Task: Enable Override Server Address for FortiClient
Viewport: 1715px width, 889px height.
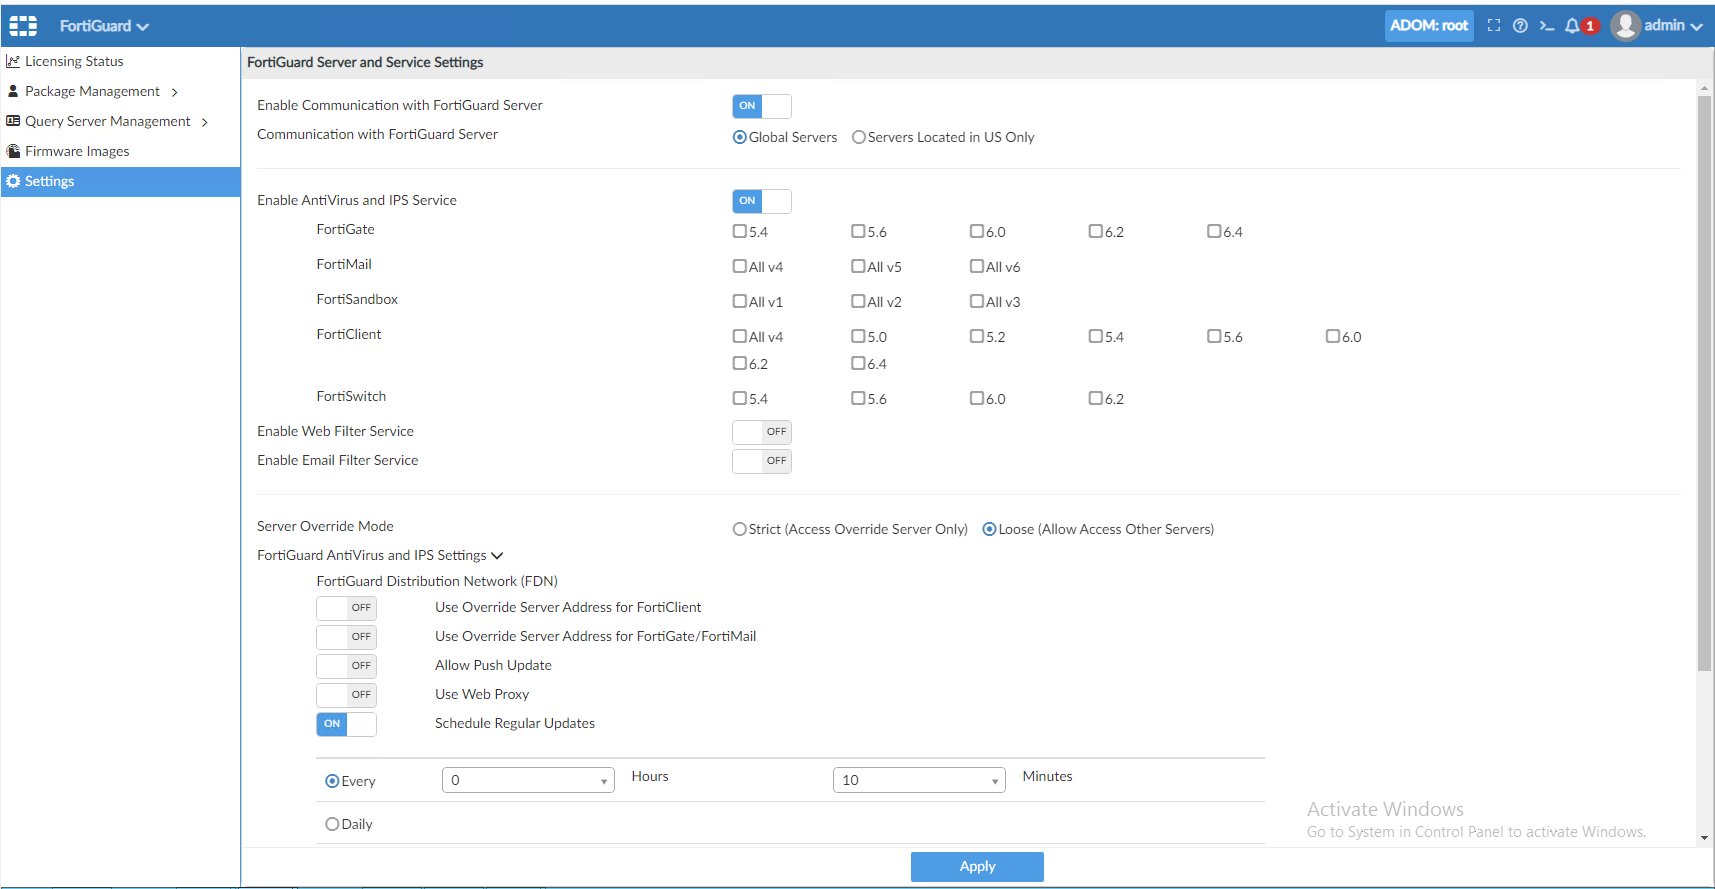Action: tap(346, 608)
